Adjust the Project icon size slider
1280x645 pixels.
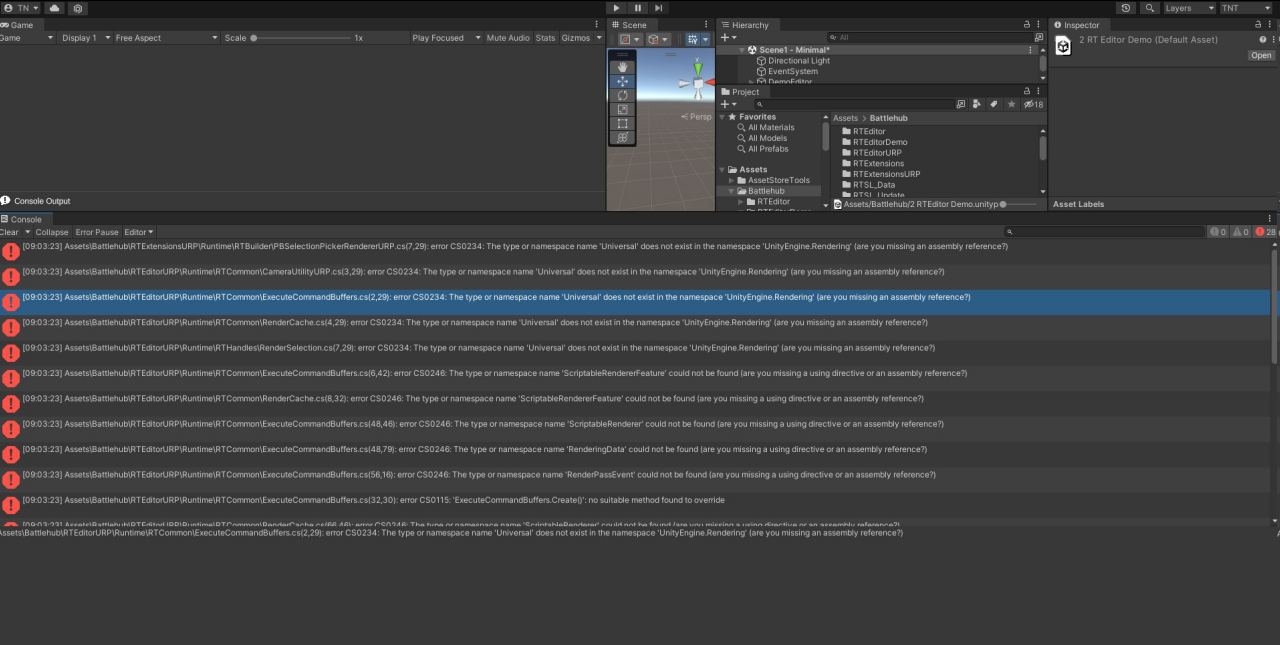click(x=1020, y=204)
